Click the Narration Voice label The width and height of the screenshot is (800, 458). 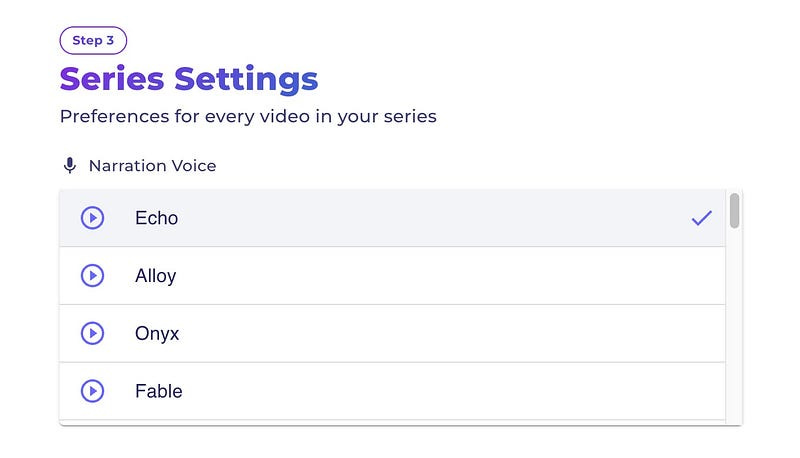point(153,166)
